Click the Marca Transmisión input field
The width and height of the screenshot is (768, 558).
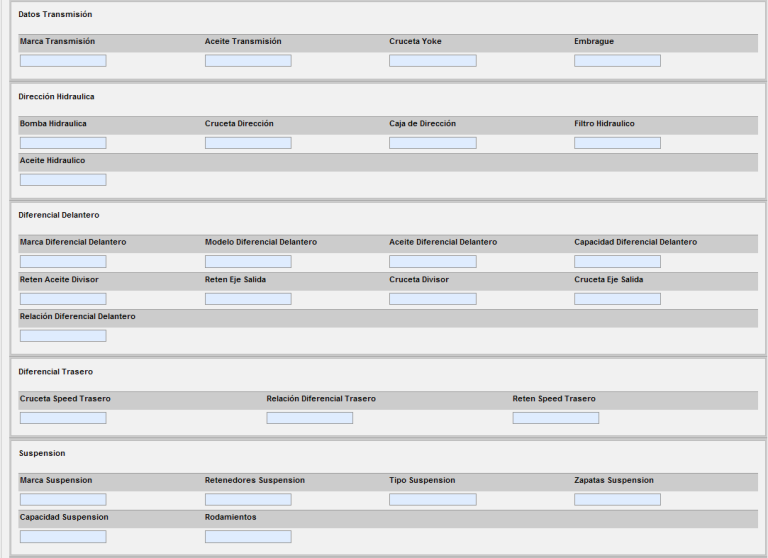point(63,61)
